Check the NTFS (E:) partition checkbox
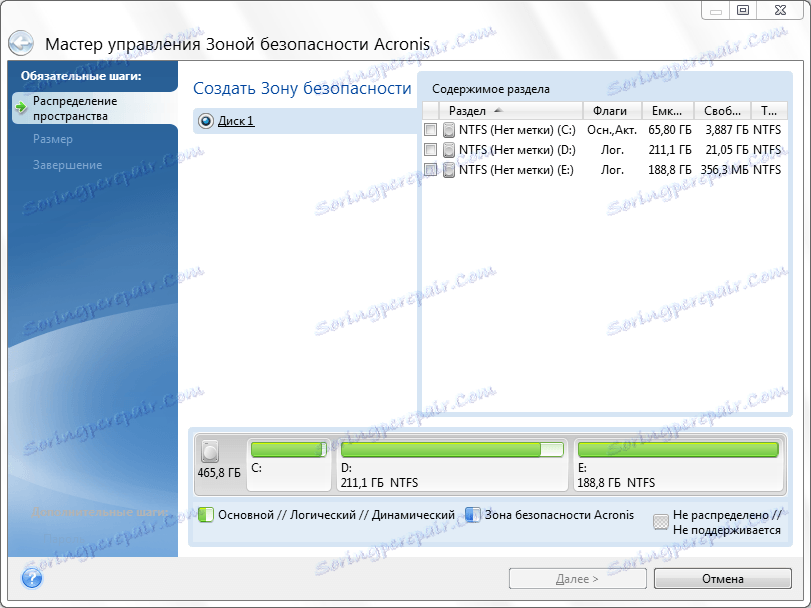 pyautogui.click(x=430, y=170)
